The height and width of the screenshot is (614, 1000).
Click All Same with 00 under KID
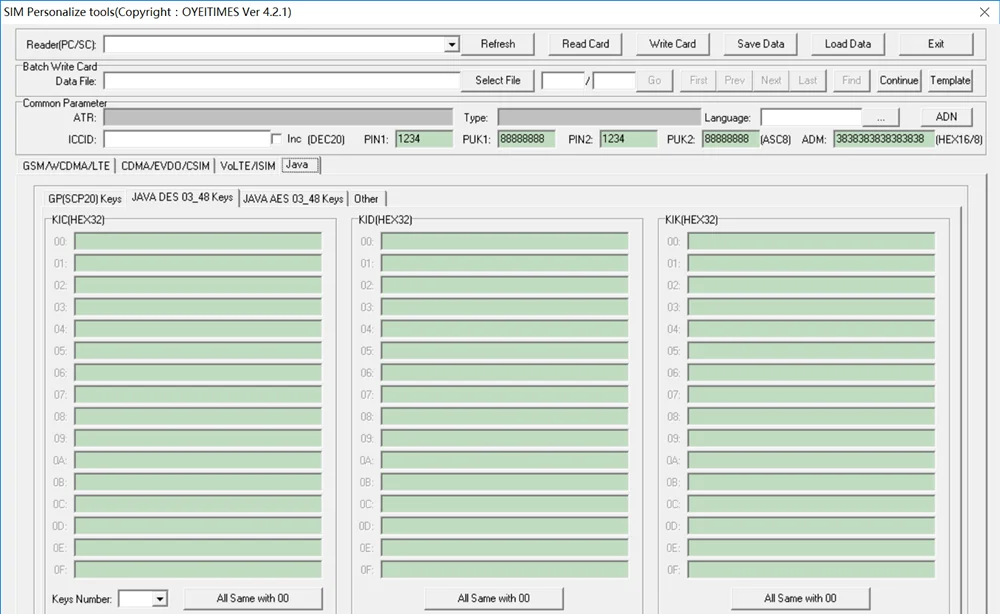(x=493, y=598)
